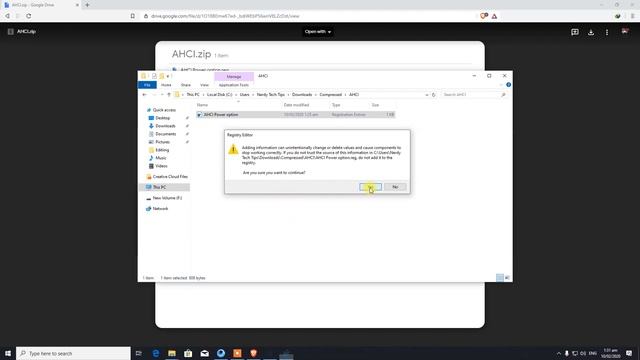Open Downloads in navigation pane
The width and height of the screenshot is (640, 360).
coord(165,126)
